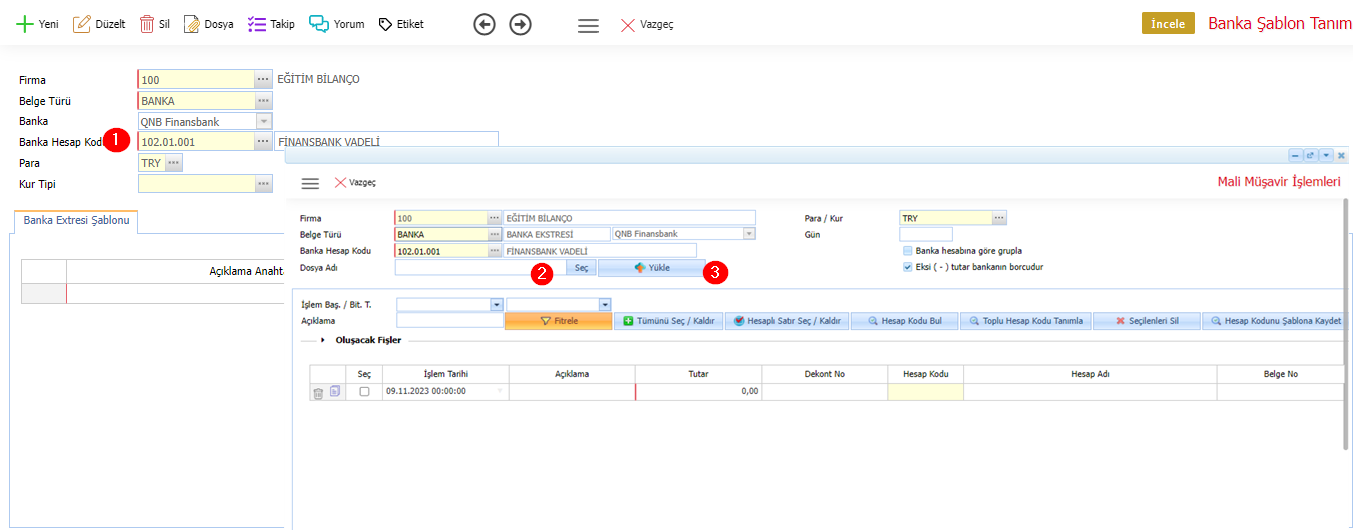Click Vazgeç cancel in main toolbar
This screenshot has height=530, width=1353.
coord(647,25)
